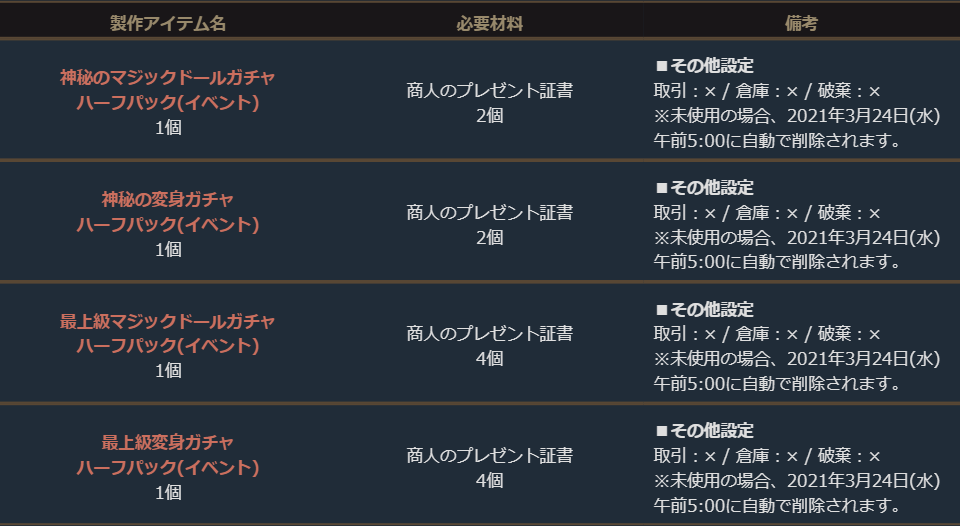Click 商人のプレゼント証書 in the 神秘のマジックドールガチャ row
The image size is (960, 526).
click(489, 91)
